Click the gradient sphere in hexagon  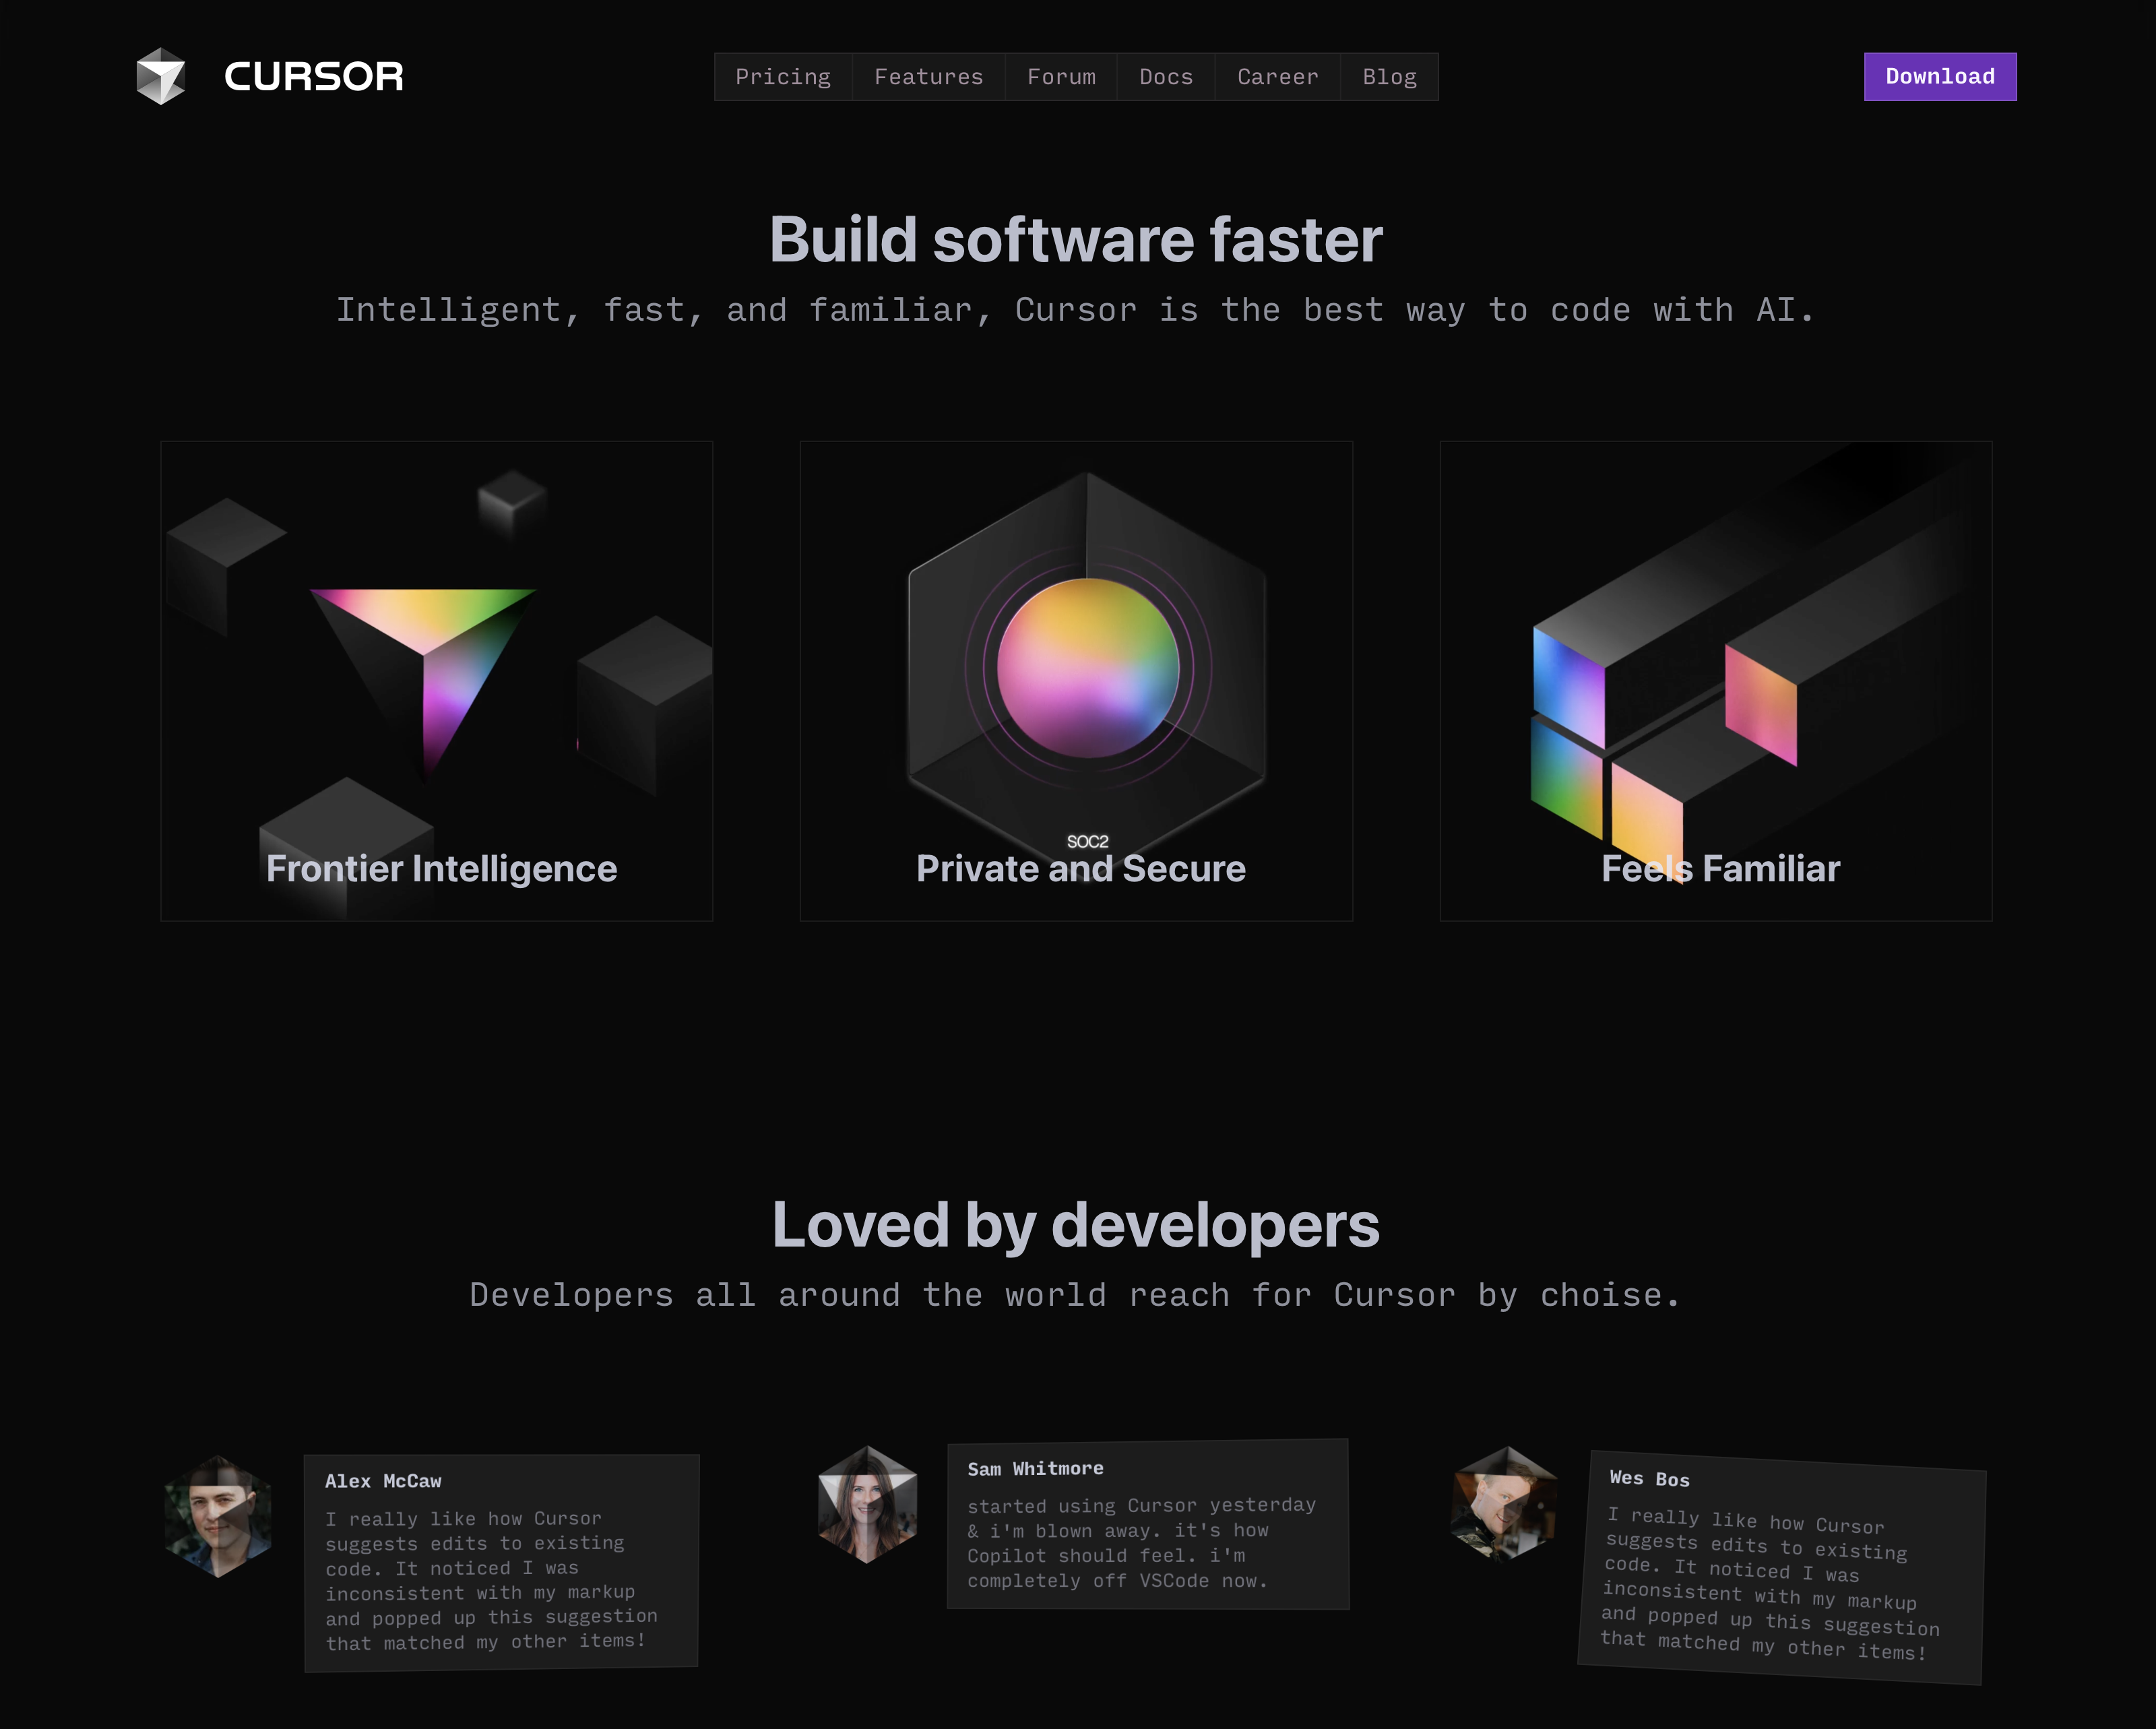tap(1088, 667)
